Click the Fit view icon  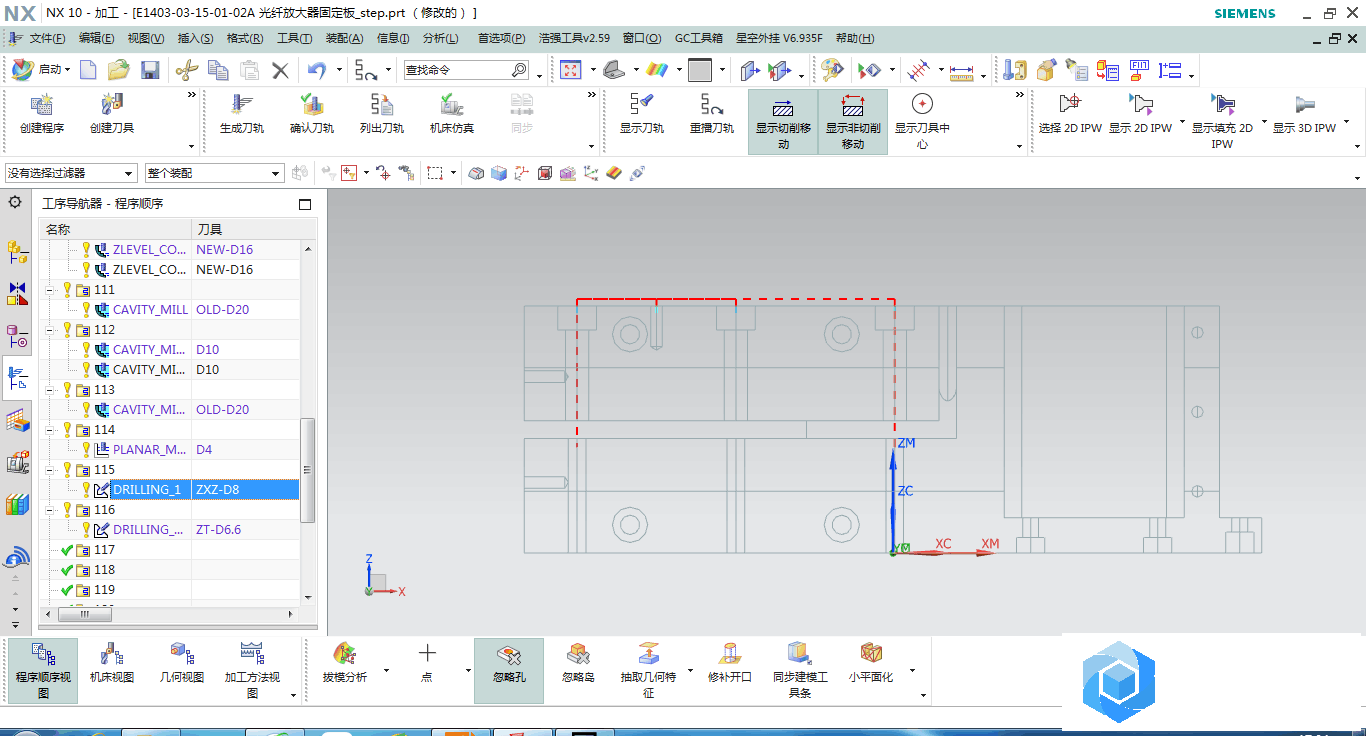coord(571,70)
